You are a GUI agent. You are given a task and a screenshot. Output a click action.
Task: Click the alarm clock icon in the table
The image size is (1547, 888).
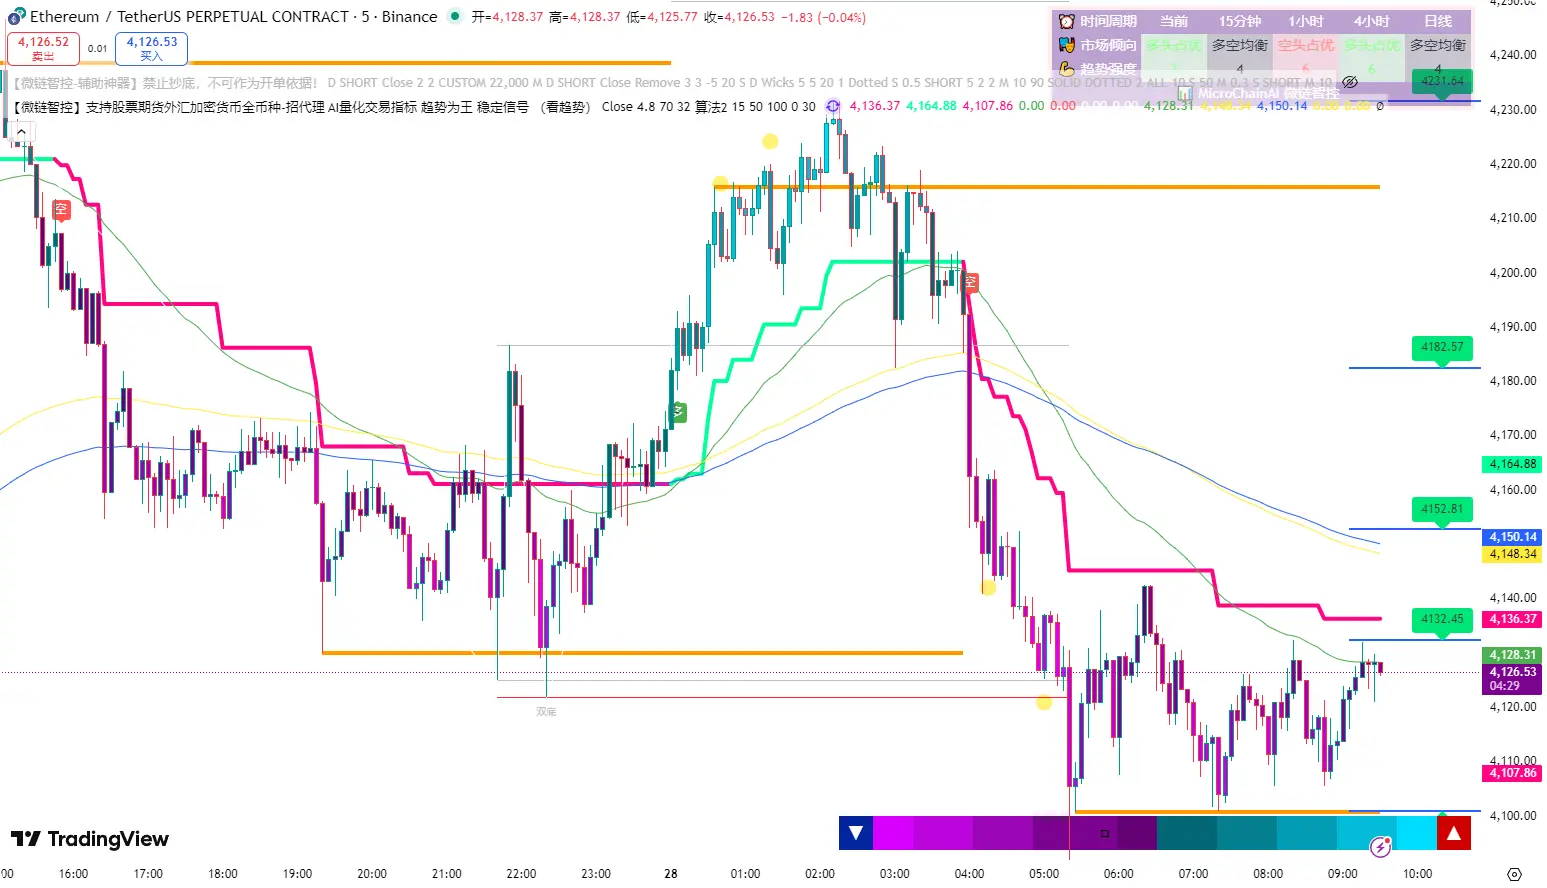[1066, 21]
